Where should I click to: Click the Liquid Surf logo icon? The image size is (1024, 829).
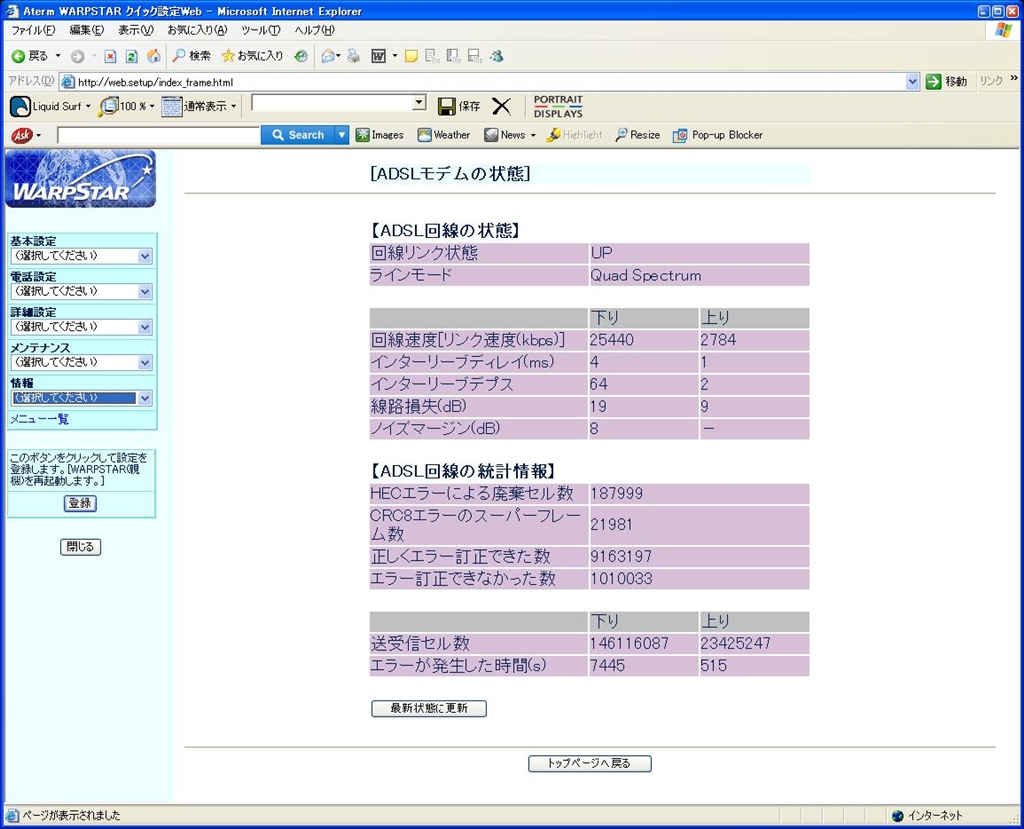point(20,106)
